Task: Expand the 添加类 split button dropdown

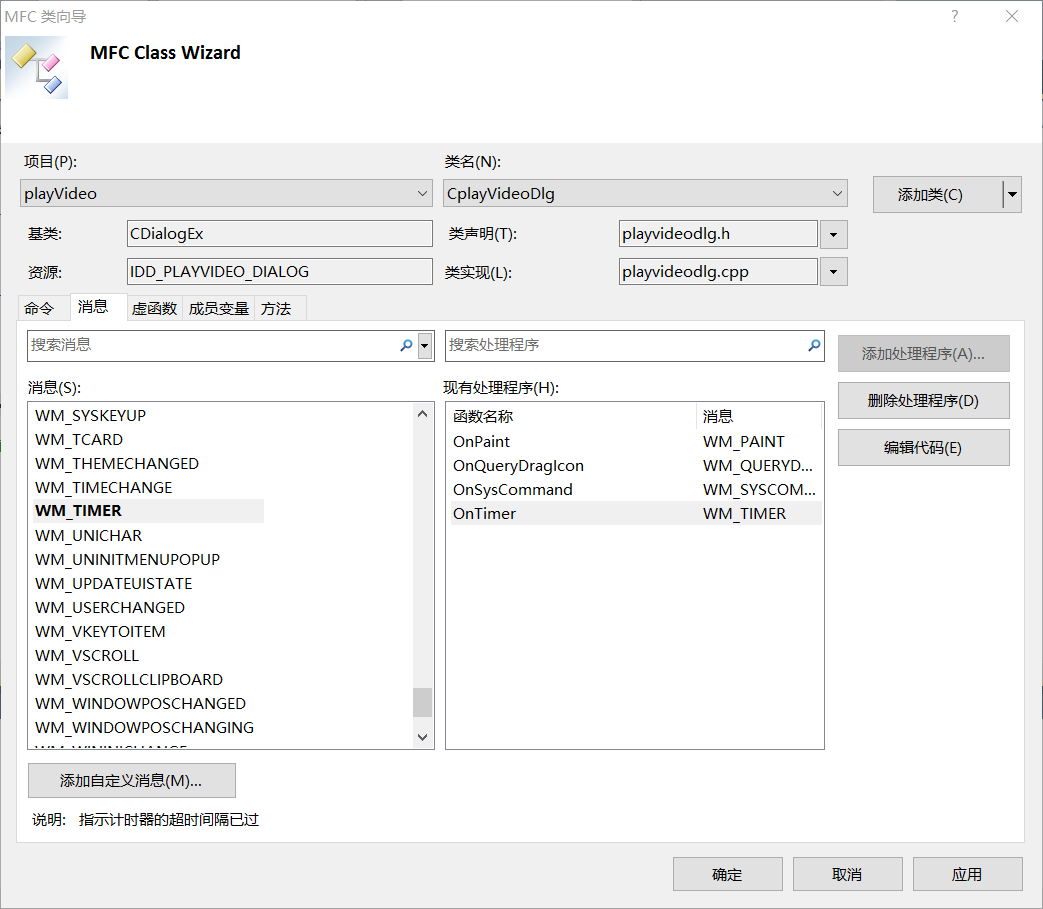Action: [1011, 194]
